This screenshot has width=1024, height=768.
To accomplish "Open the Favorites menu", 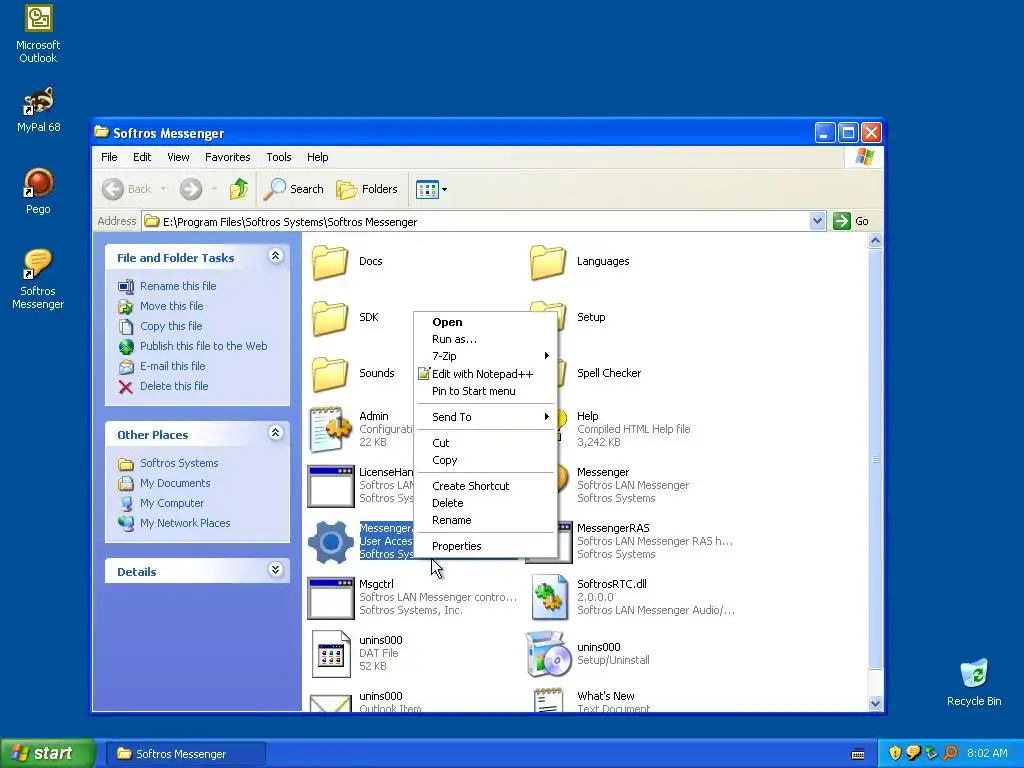I will (x=227, y=157).
